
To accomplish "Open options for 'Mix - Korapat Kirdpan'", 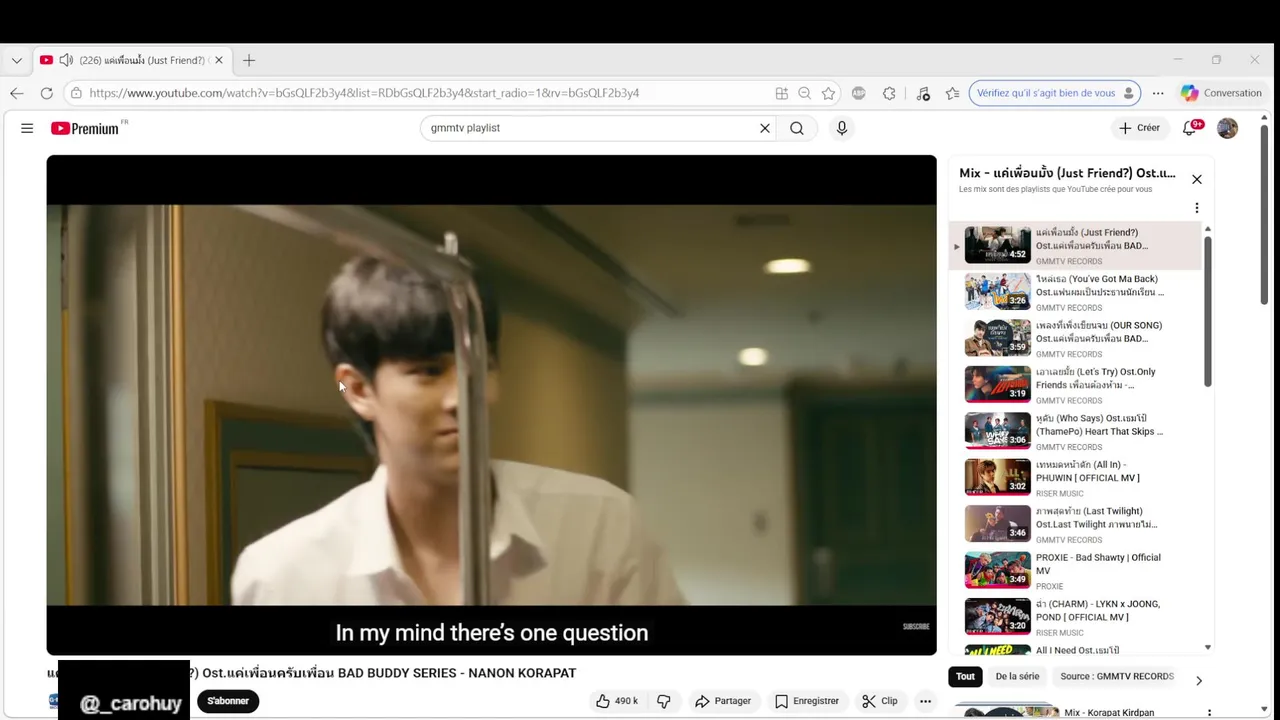I will click(1209, 713).
